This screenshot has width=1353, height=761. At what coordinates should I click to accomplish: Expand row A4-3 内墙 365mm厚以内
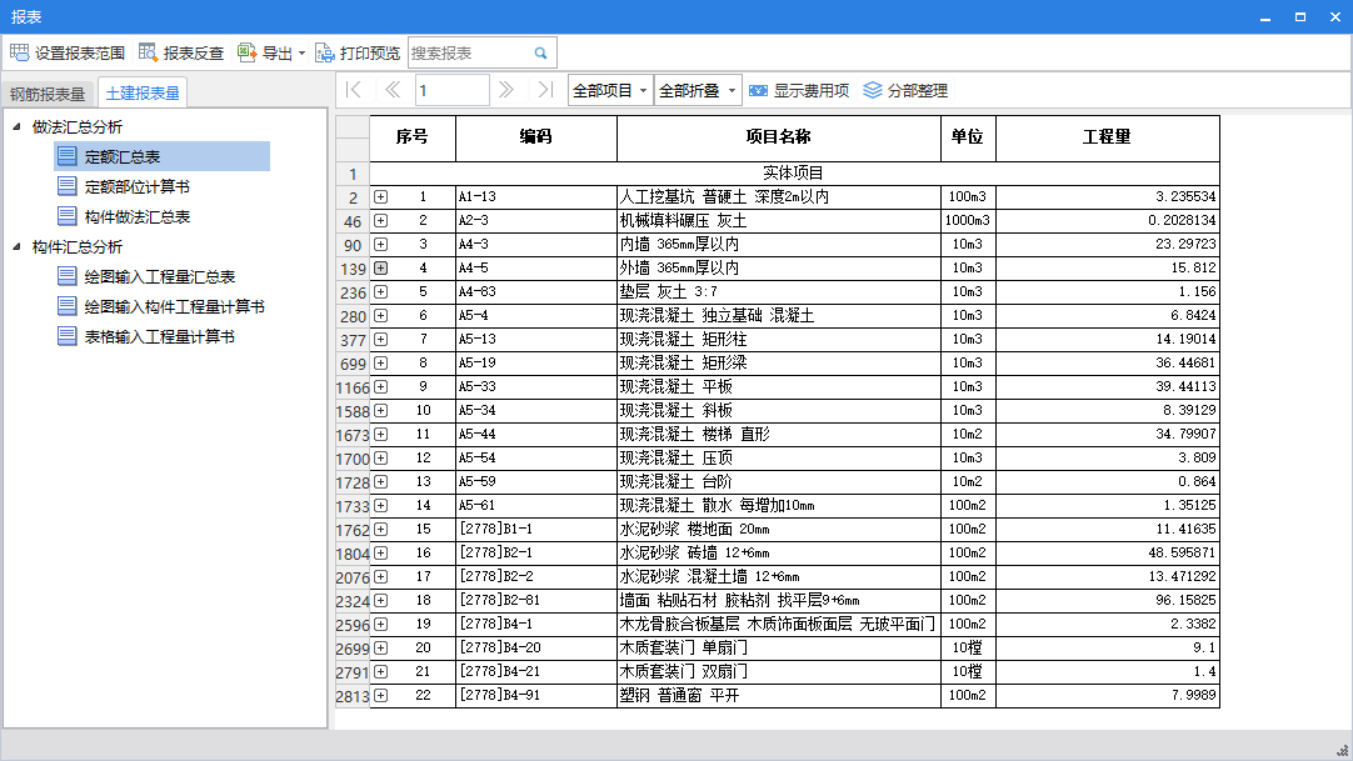pos(381,244)
